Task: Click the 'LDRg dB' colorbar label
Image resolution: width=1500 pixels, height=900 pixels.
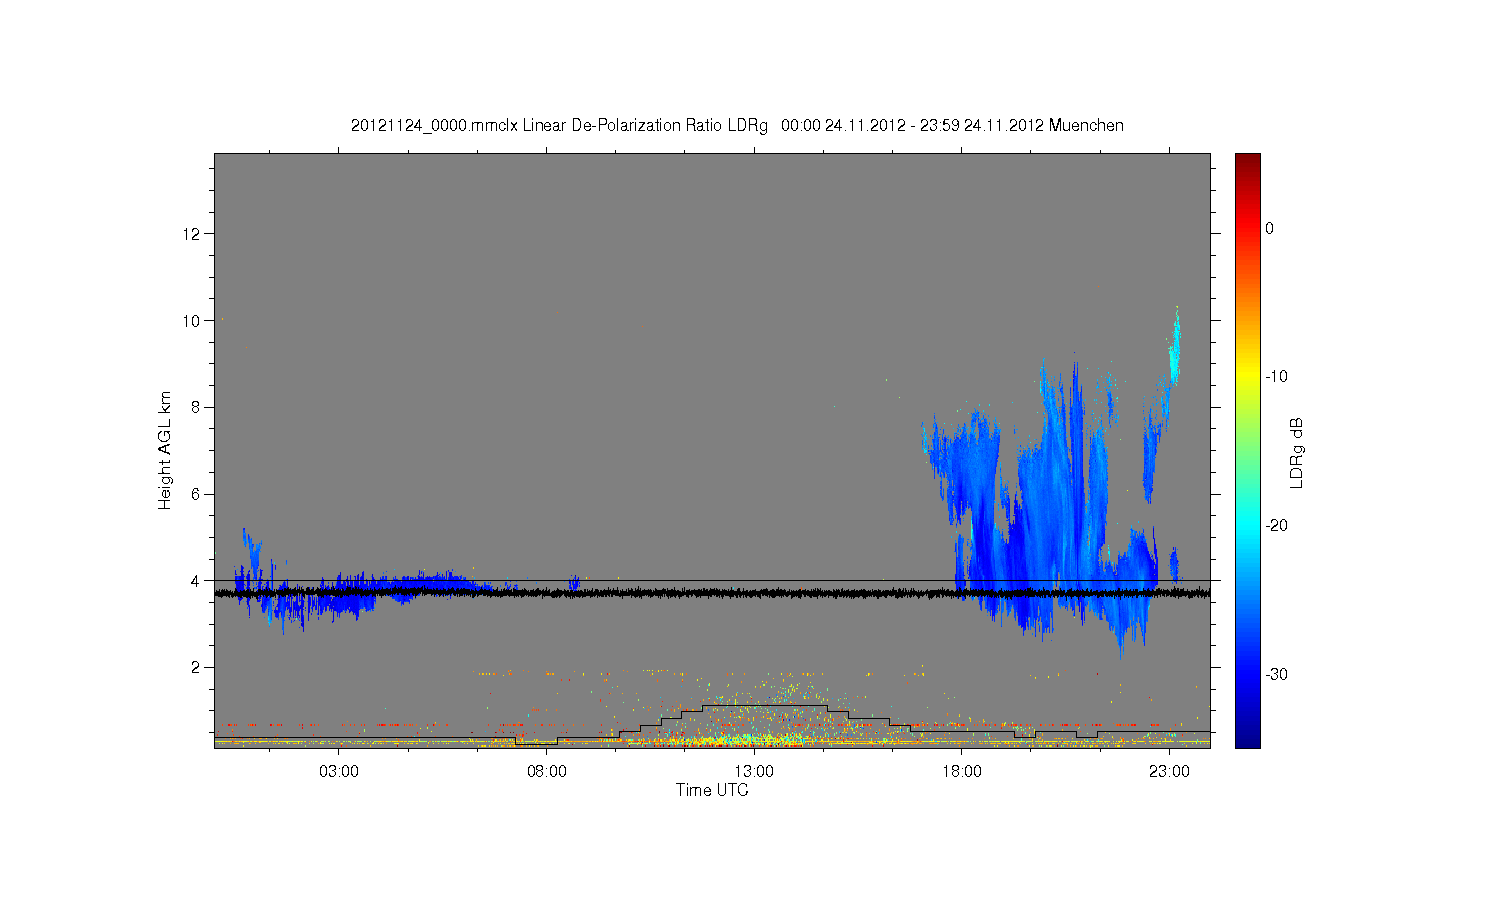Action: pyautogui.click(x=1297, y=452)
